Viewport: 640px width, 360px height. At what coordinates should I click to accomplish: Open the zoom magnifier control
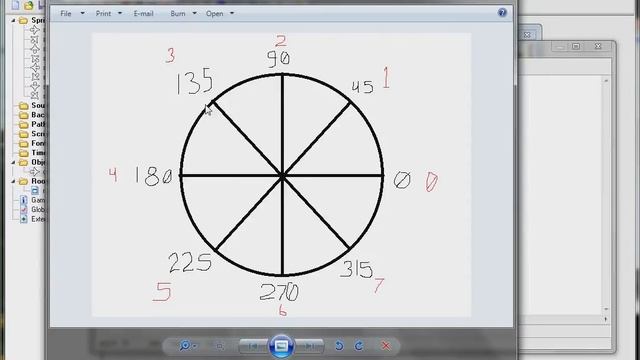coord(187,346)
